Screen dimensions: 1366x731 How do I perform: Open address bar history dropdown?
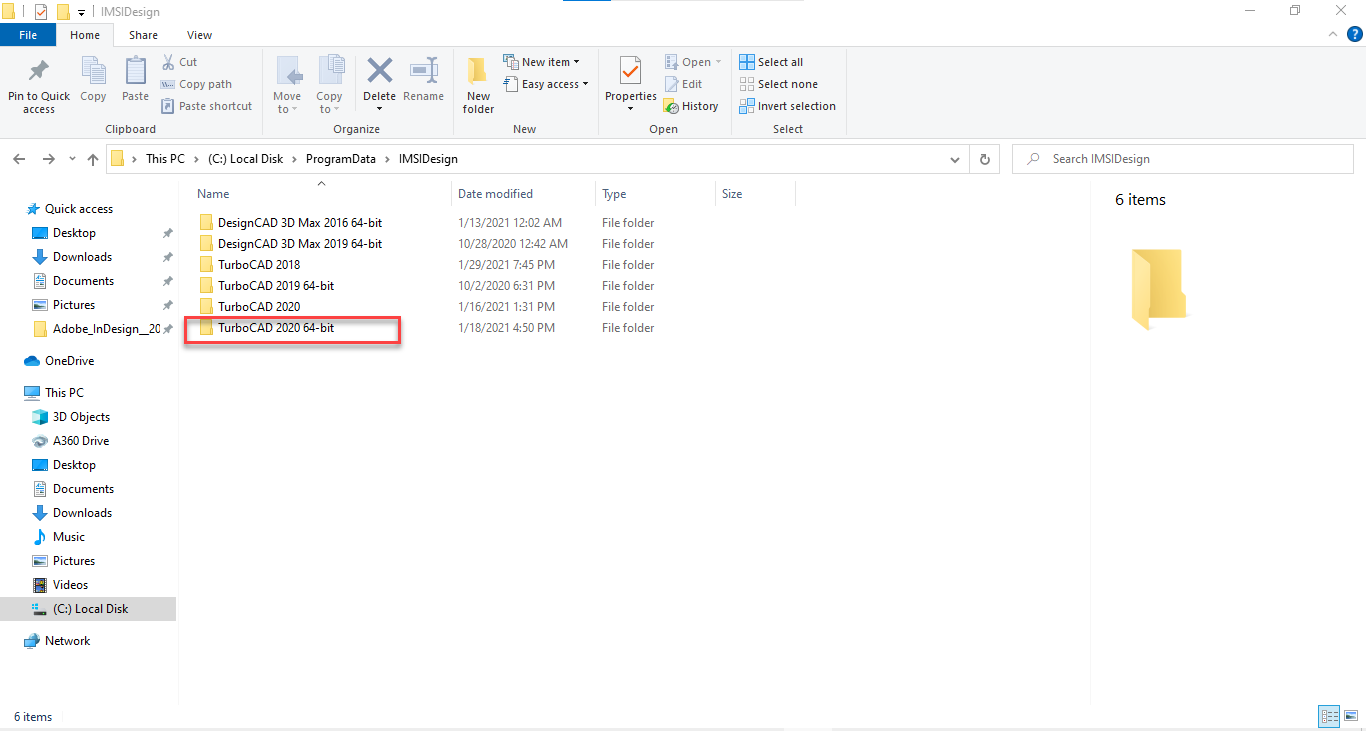click(956, 159)
